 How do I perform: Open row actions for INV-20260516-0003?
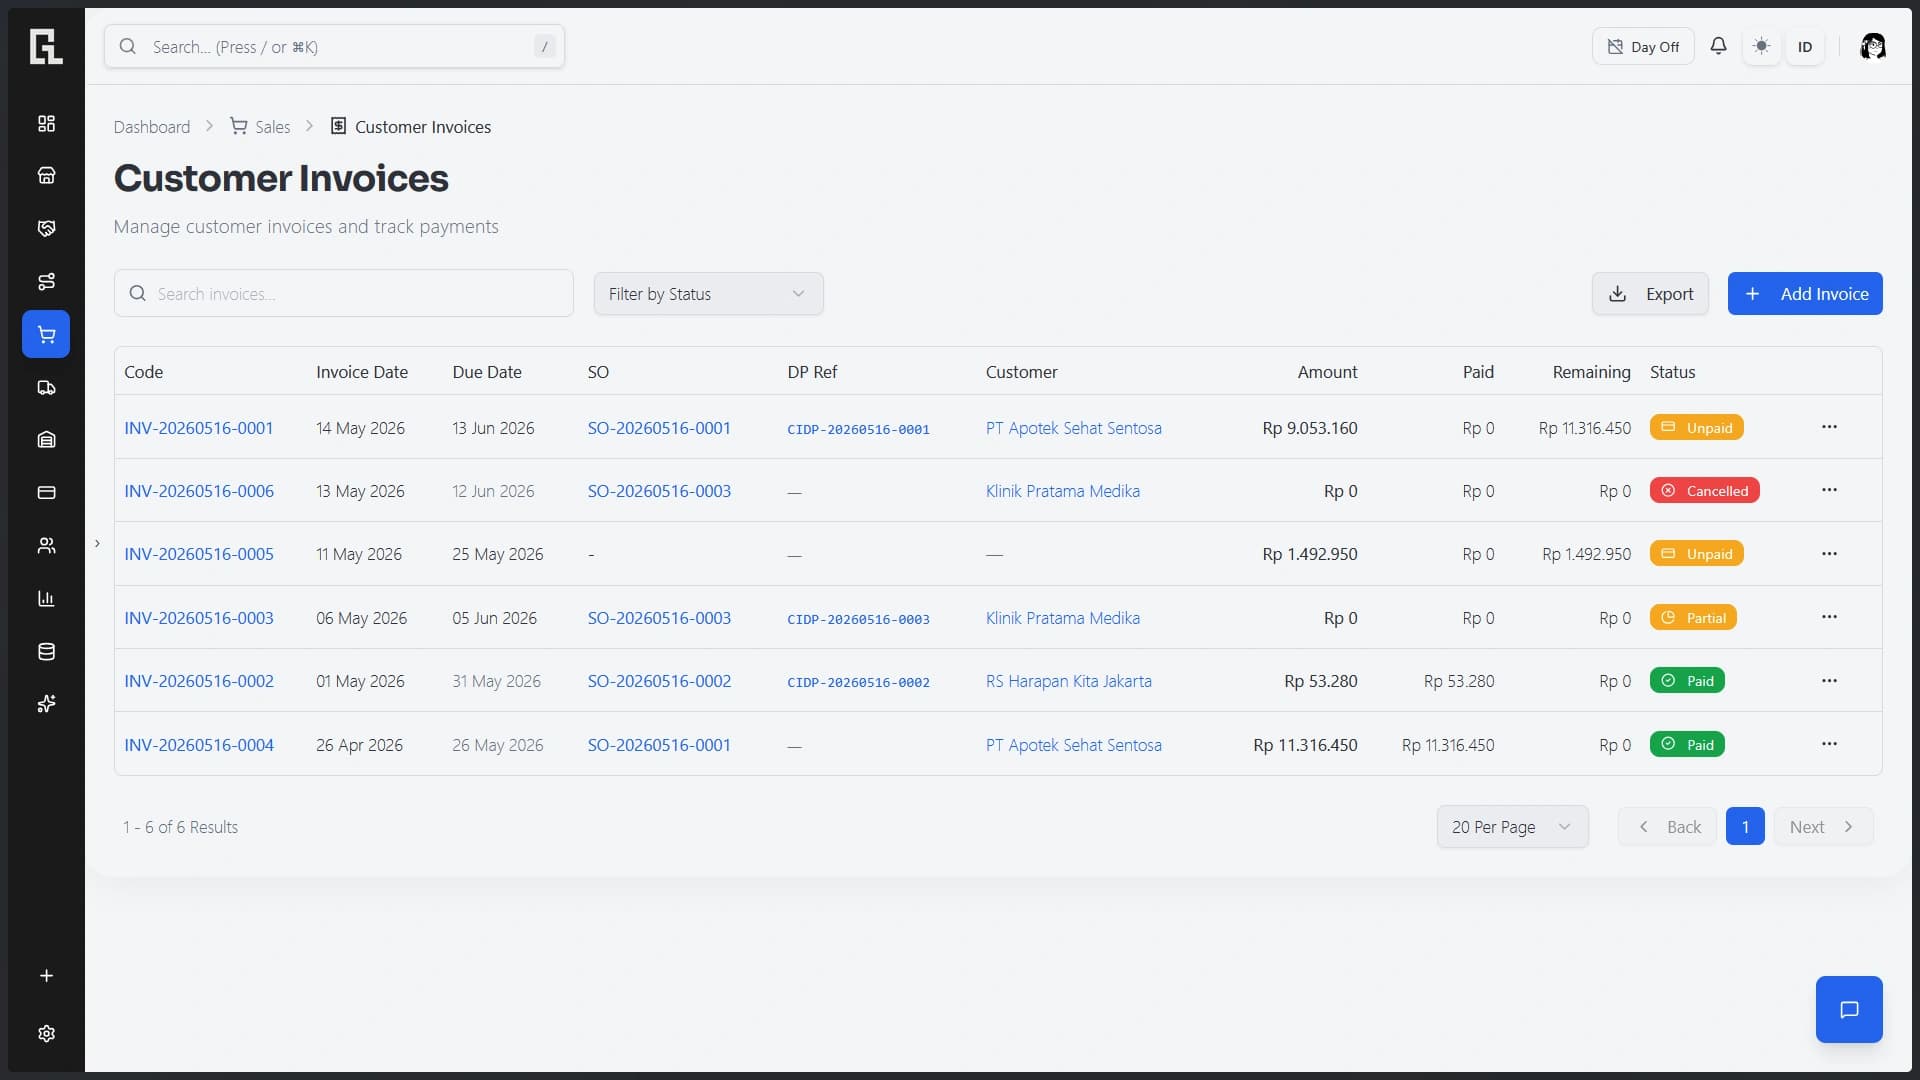pos(1829,617)
